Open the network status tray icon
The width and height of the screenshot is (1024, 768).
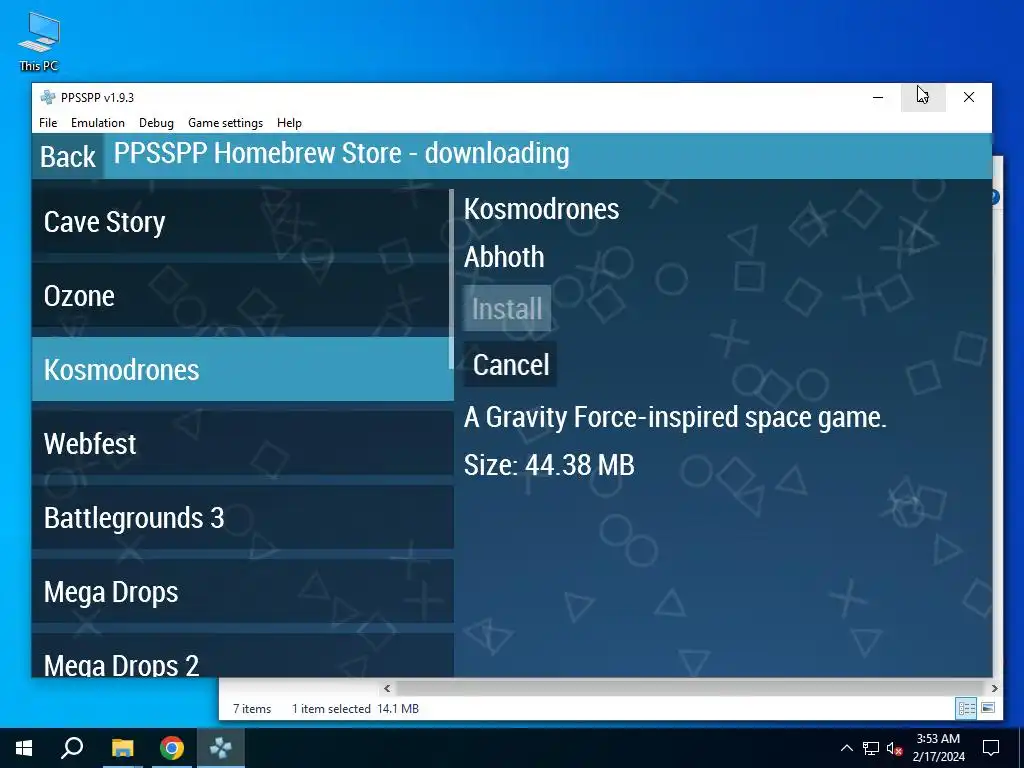click(x=871, y=748)
